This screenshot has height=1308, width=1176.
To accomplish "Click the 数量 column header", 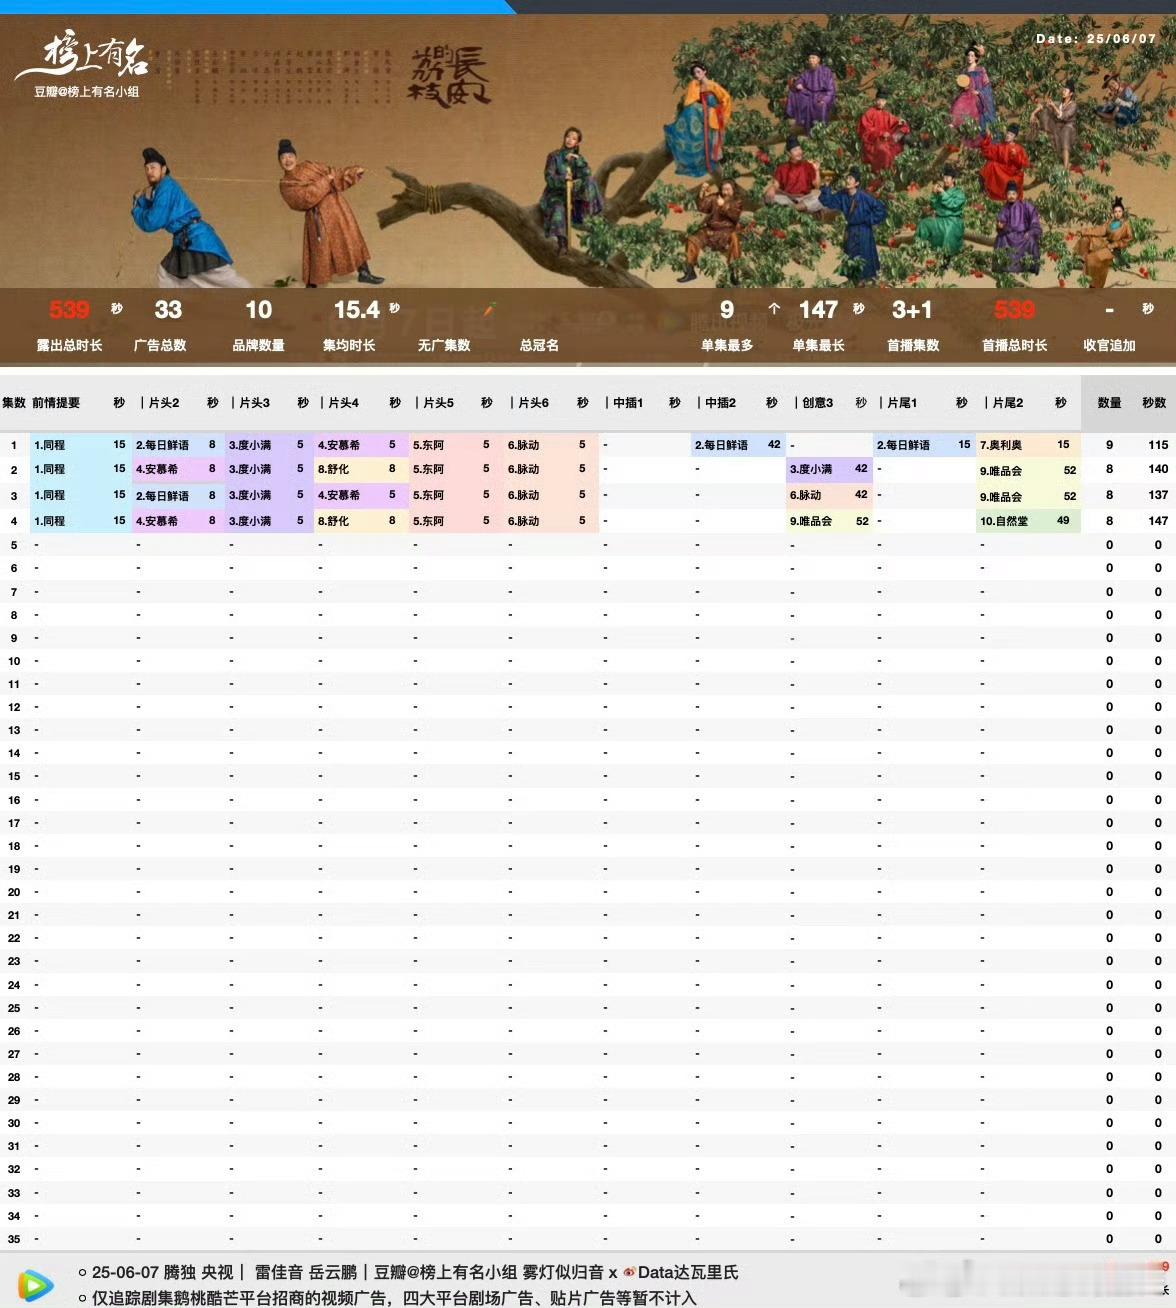I will click(1109, 403).
